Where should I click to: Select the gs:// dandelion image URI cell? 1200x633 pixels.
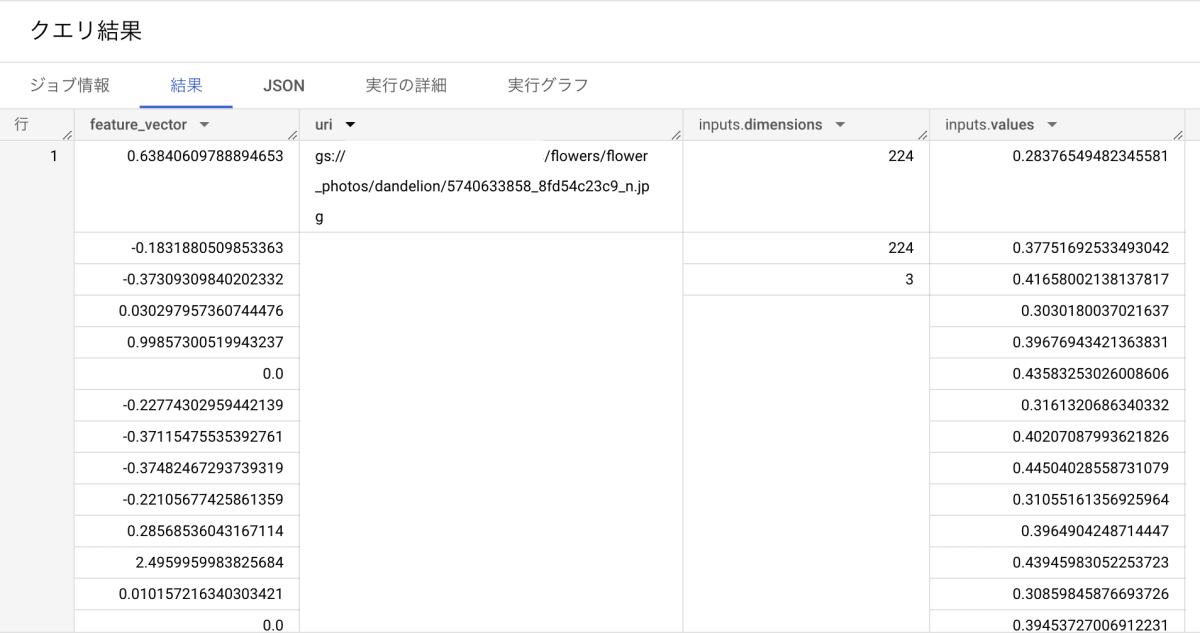click(x=491, y=187)
